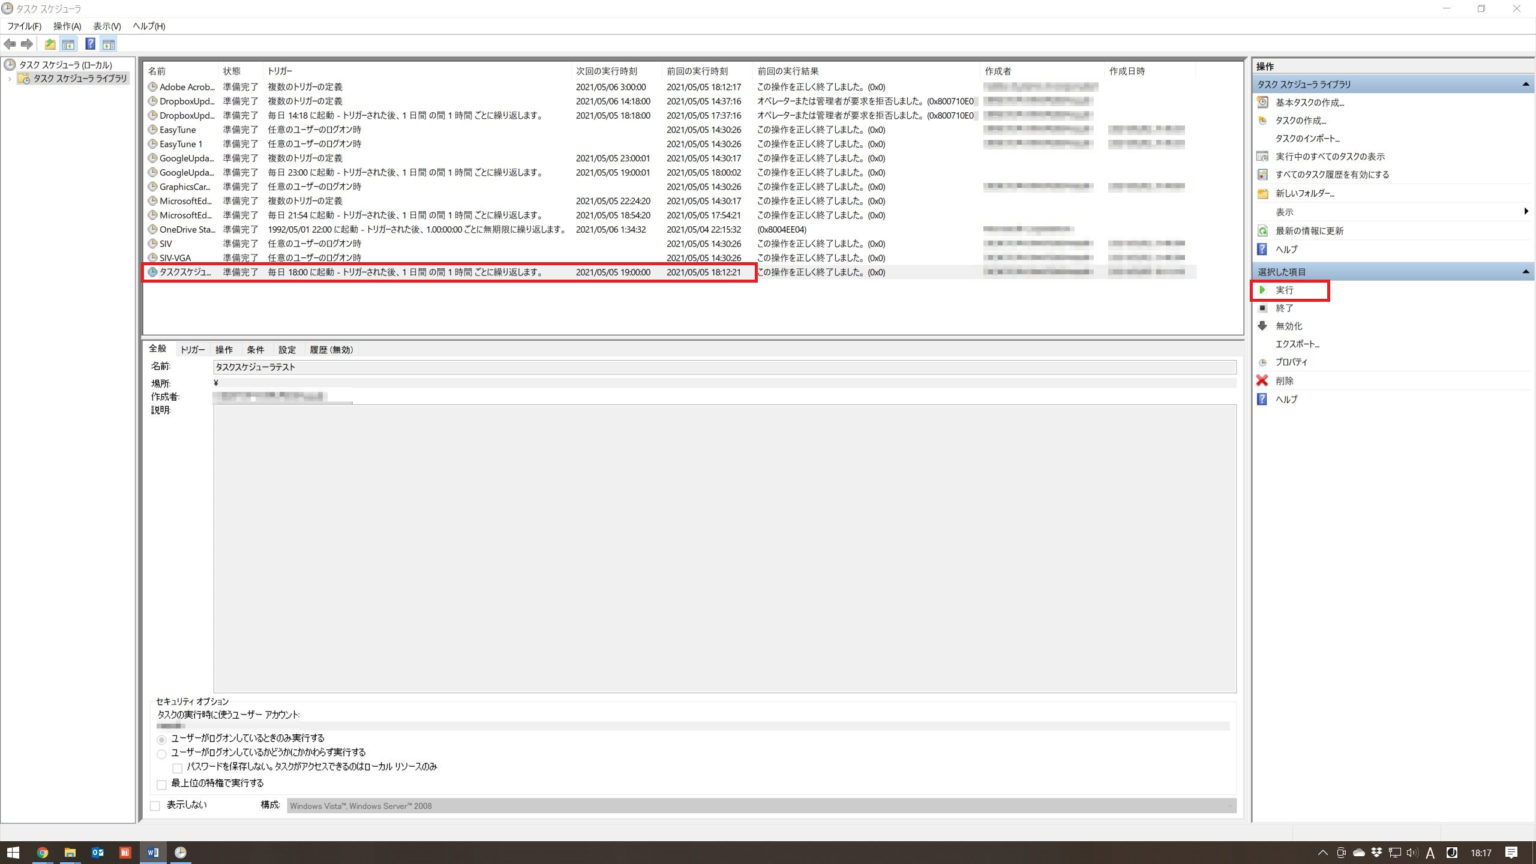
Task: Click the Help (?) toolbar icon
Action: tap(91, 44)
